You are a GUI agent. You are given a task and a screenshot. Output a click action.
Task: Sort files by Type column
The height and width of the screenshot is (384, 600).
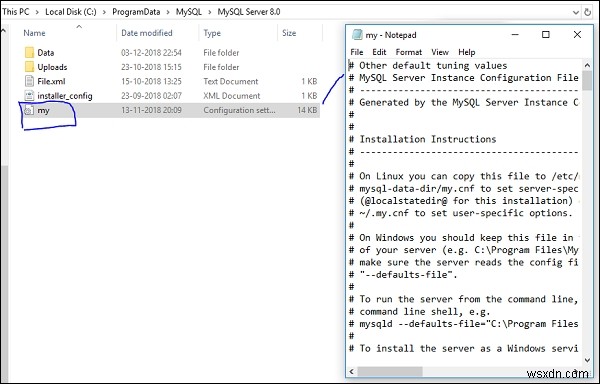[x=212, y=33]
